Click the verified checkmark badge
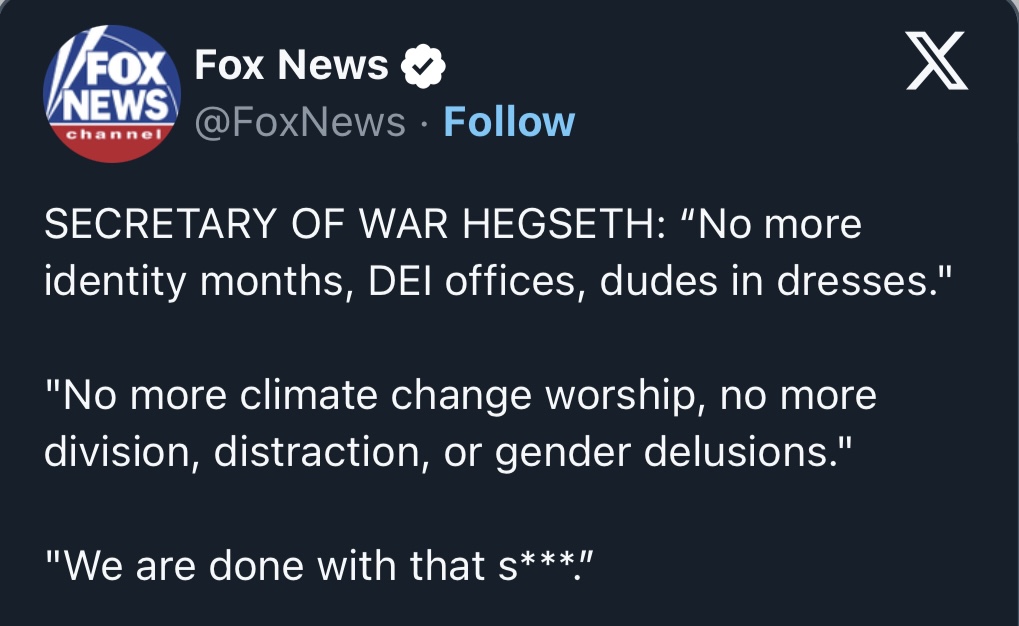This screenshot has width=1019, height=626. point(423,68)
